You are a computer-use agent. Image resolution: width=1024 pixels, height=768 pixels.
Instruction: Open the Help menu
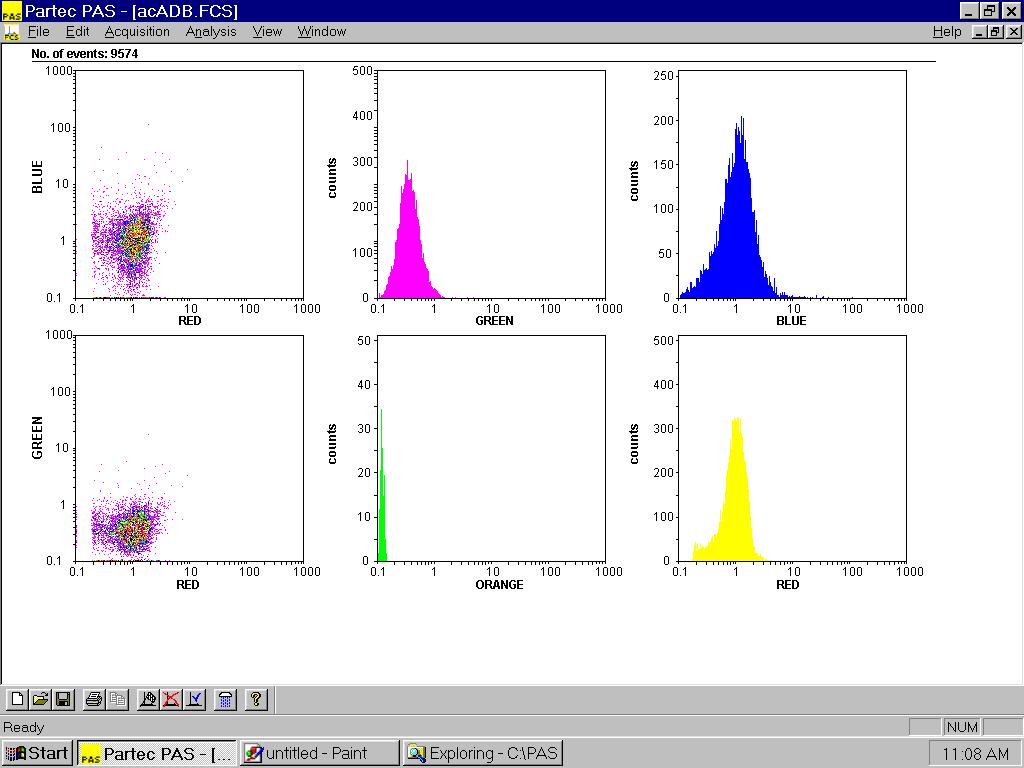[x=946, y=32]
